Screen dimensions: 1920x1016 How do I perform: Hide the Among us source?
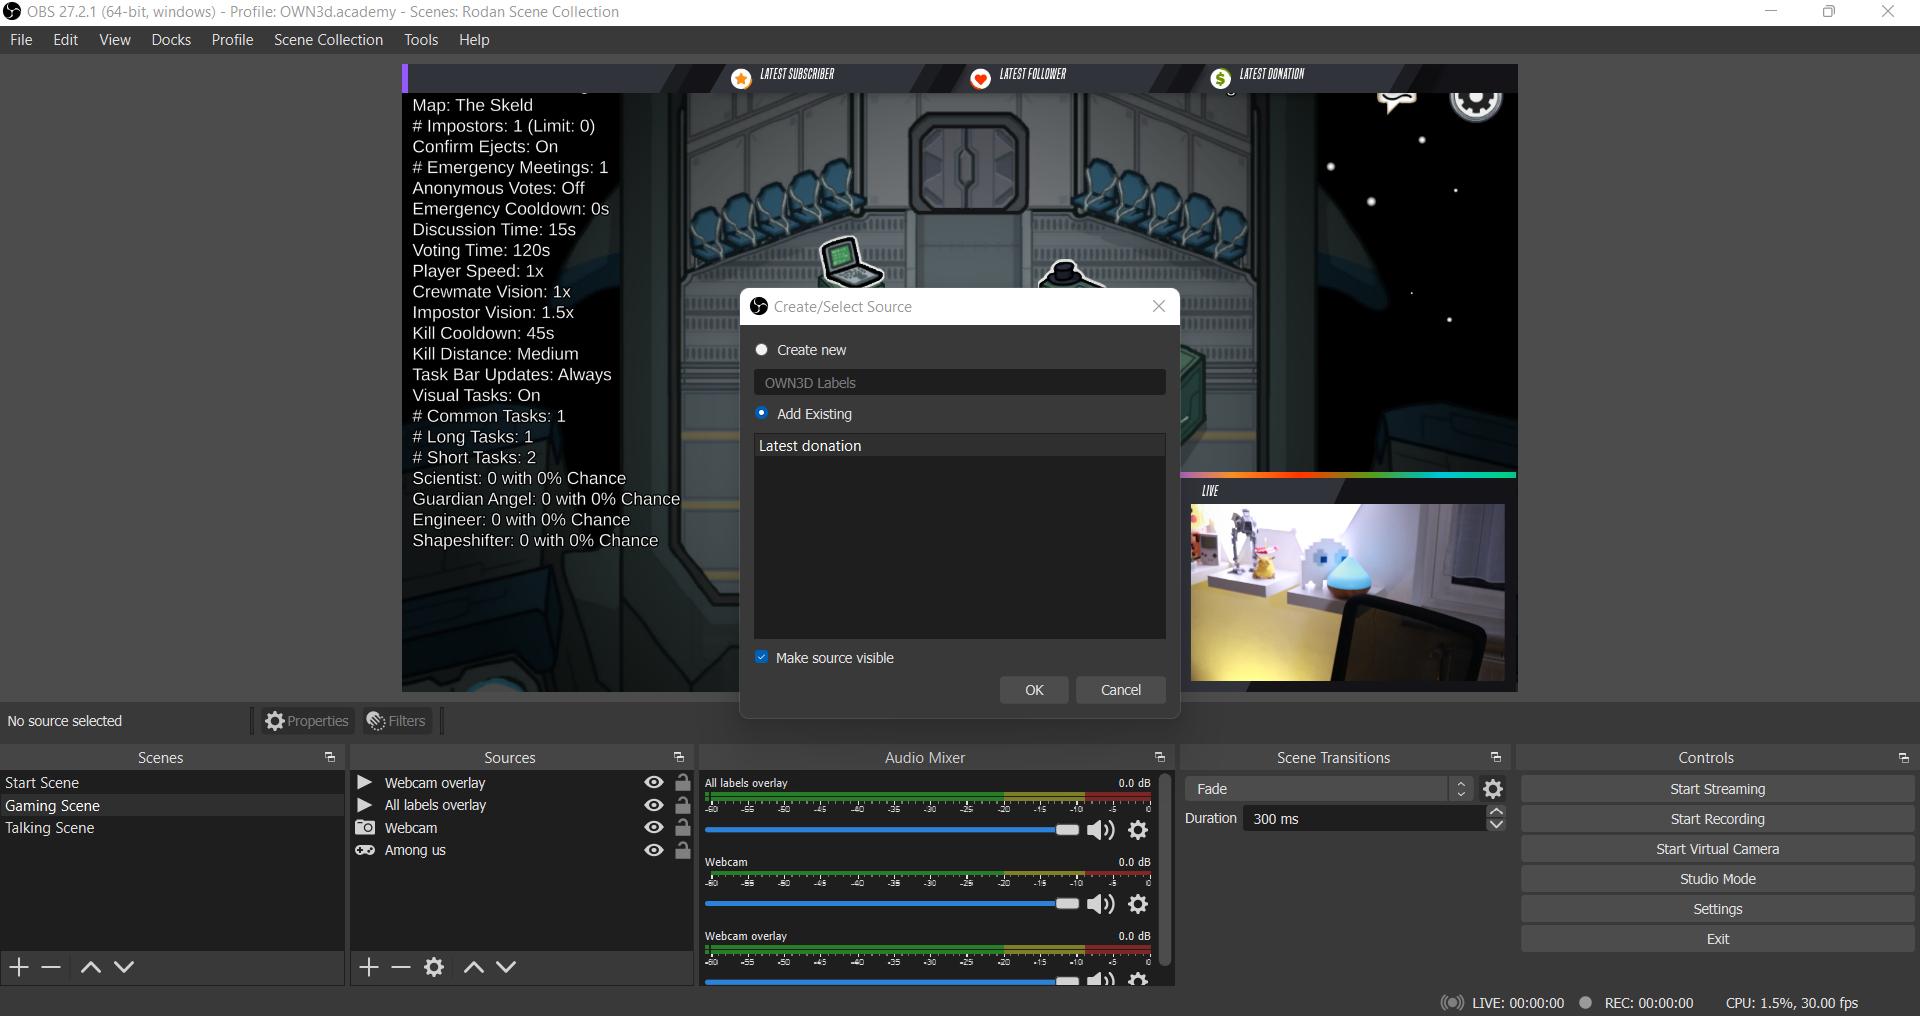click(x=654, y=850)
